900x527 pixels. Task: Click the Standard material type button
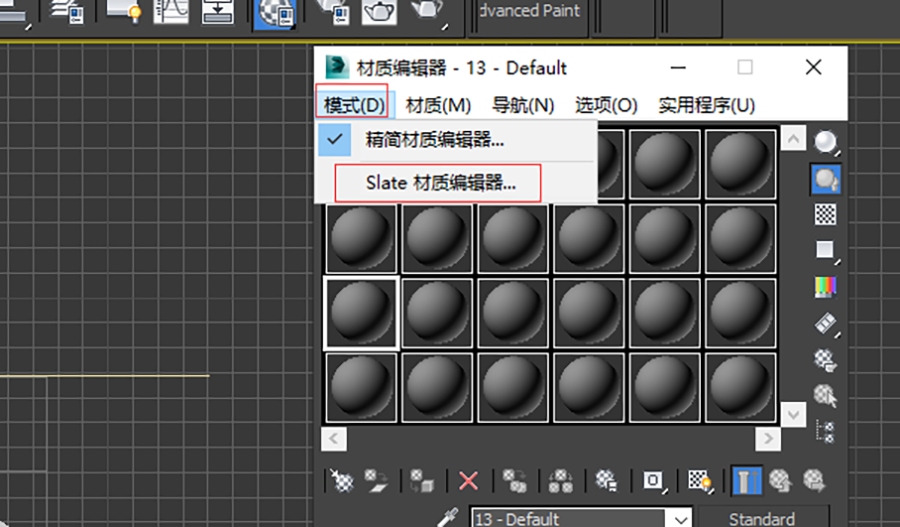click(x=762, y=518)
